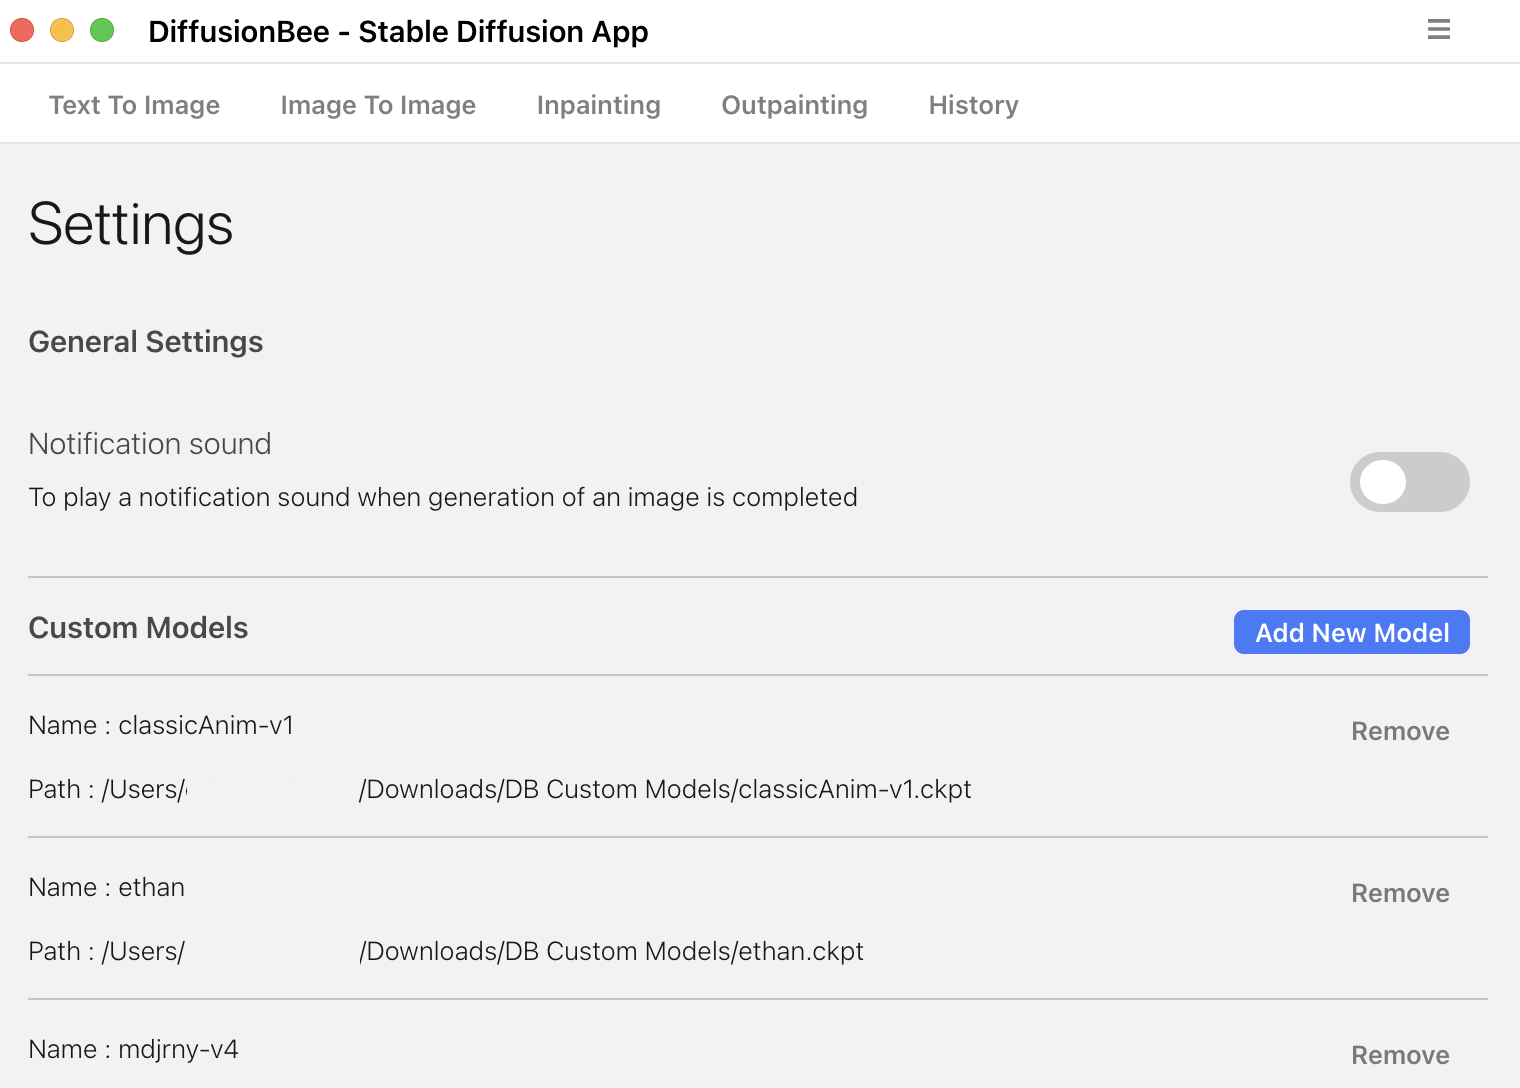Click the notification sound description text
Viewport: 1520px width, 1088px height.
click(x=443, y=497)
